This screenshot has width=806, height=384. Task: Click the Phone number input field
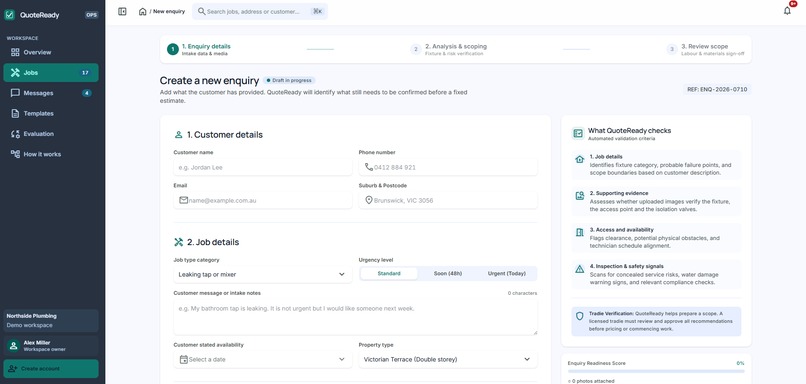[448, 167]
